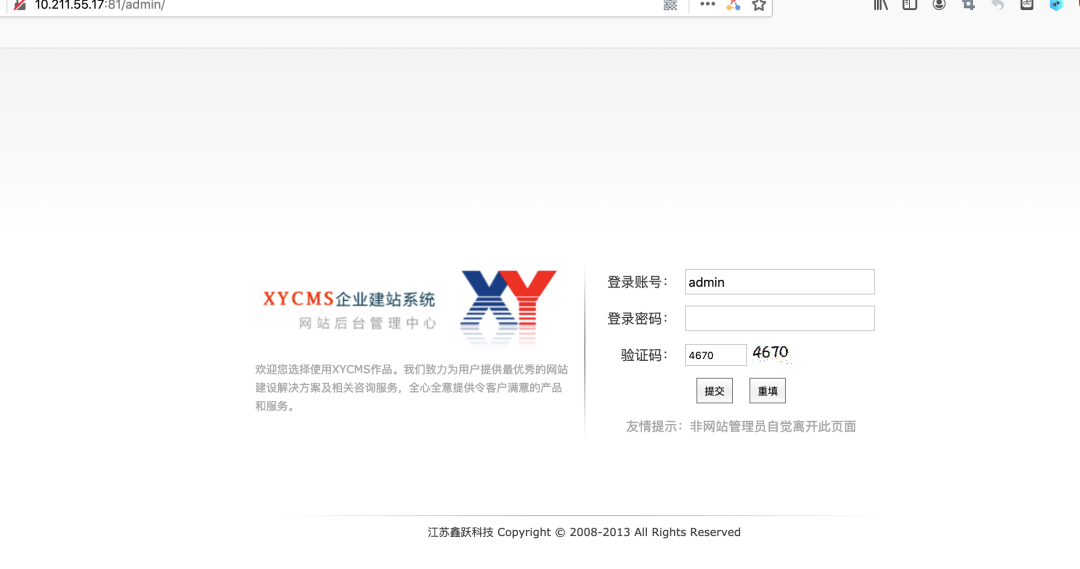Submit the login with 提交 button
This screenshot has height=569, width=1080.
click(714, 391)
